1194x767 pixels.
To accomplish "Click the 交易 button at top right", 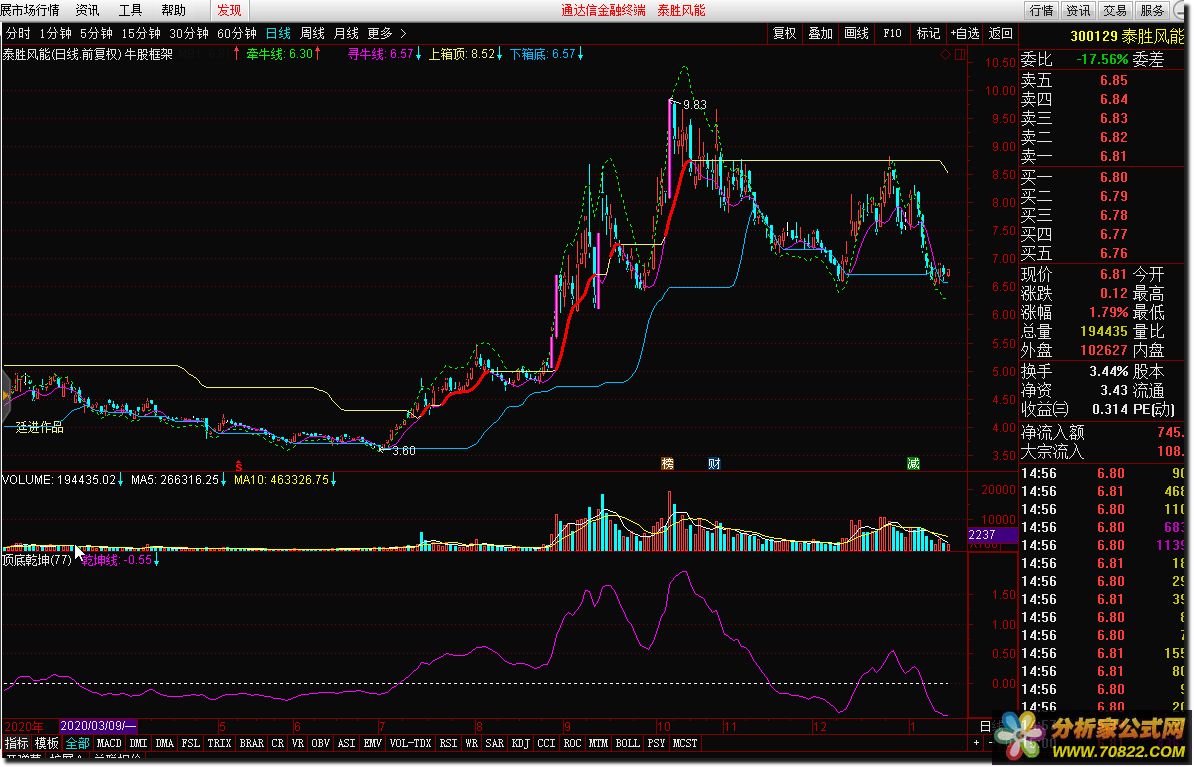I will pyautogui.click(x=1115, y=10).
